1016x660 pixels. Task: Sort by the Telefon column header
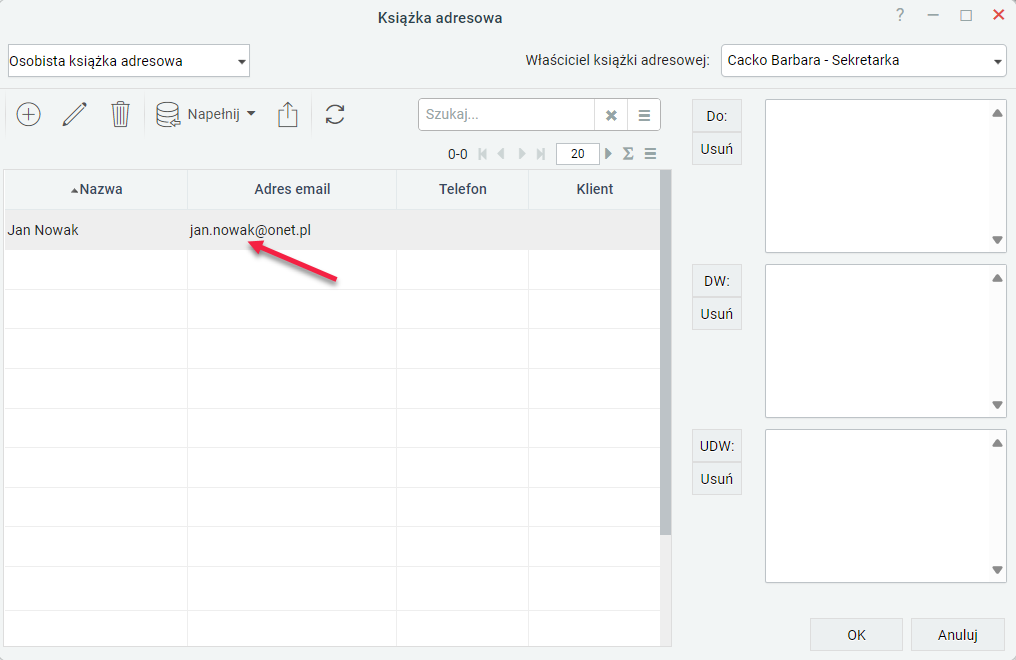[463, 189]
